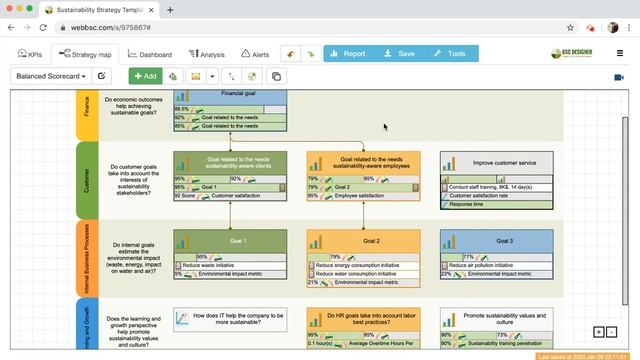Select the Strategy map tab
Viewport: 640px width, 360px height.
click(85, 54)
